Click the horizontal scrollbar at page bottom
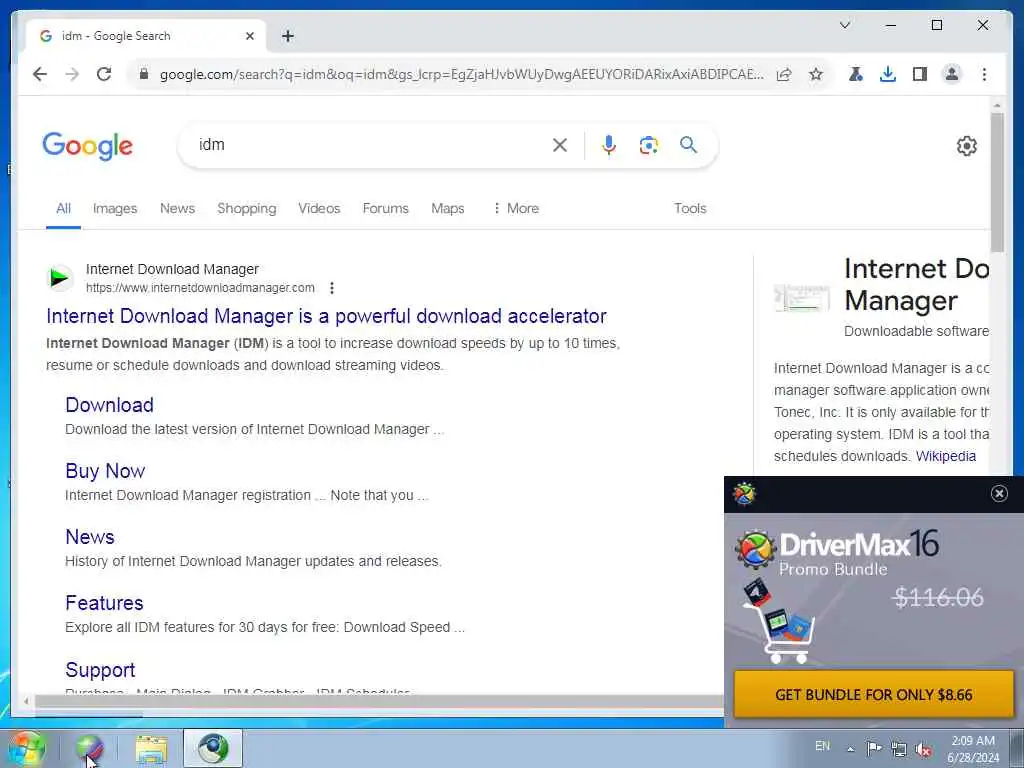Screen dimensions: 1024x768 [379, 701]
